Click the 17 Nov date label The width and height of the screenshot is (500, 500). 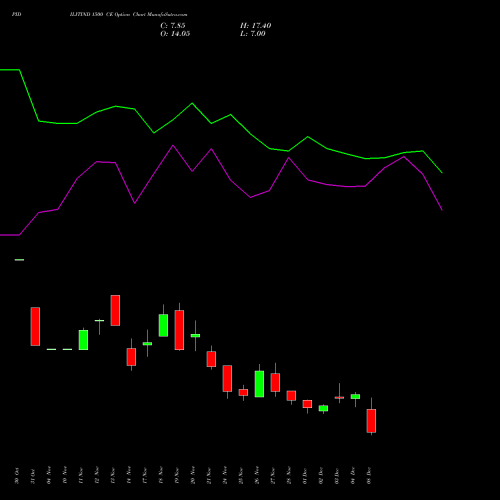pos(145,476)
